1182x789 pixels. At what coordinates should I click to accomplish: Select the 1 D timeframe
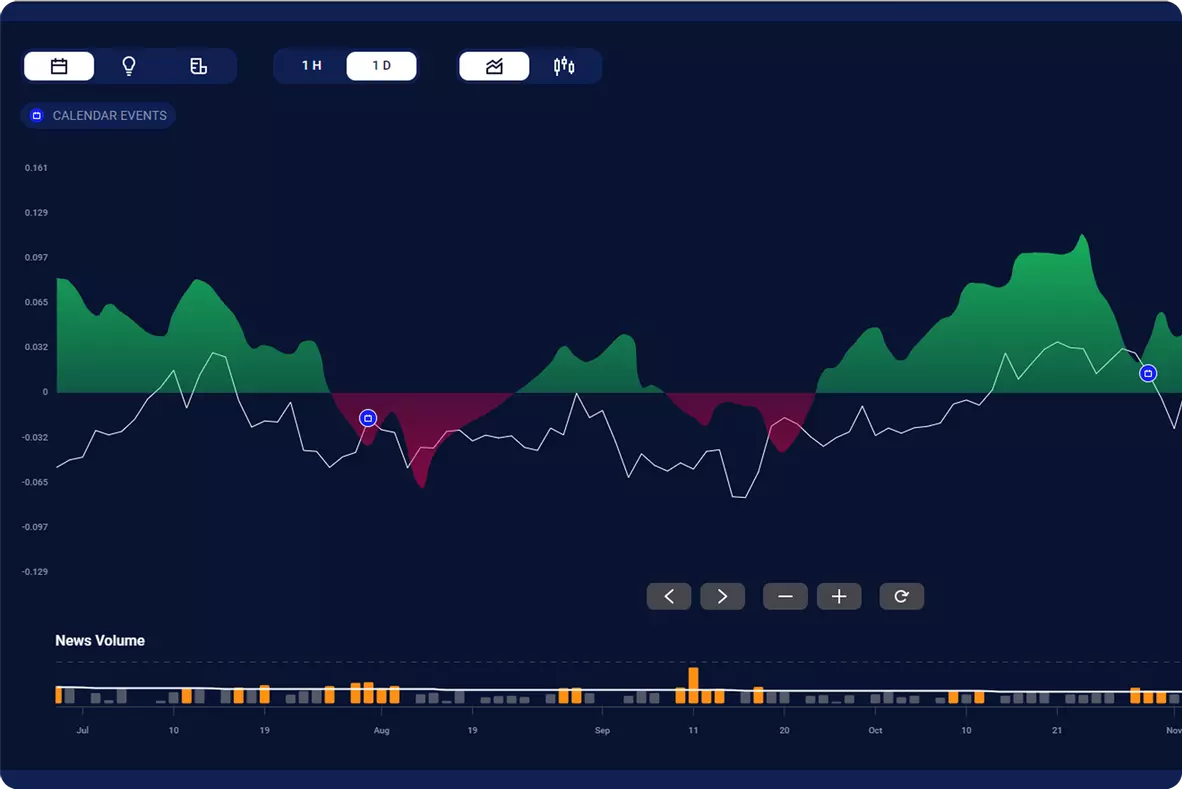[x=381, y=66]
